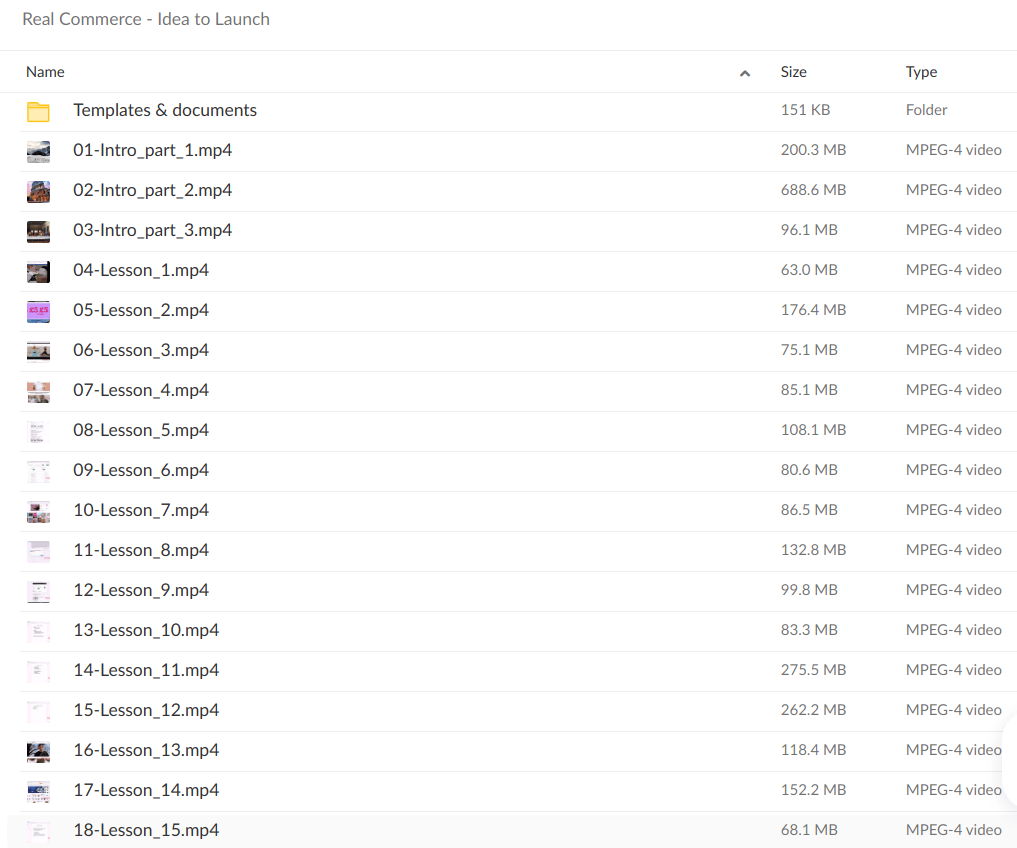Sort files by the Size column
The width and height of the screenshot is (1017, 848).
point(793,72)
